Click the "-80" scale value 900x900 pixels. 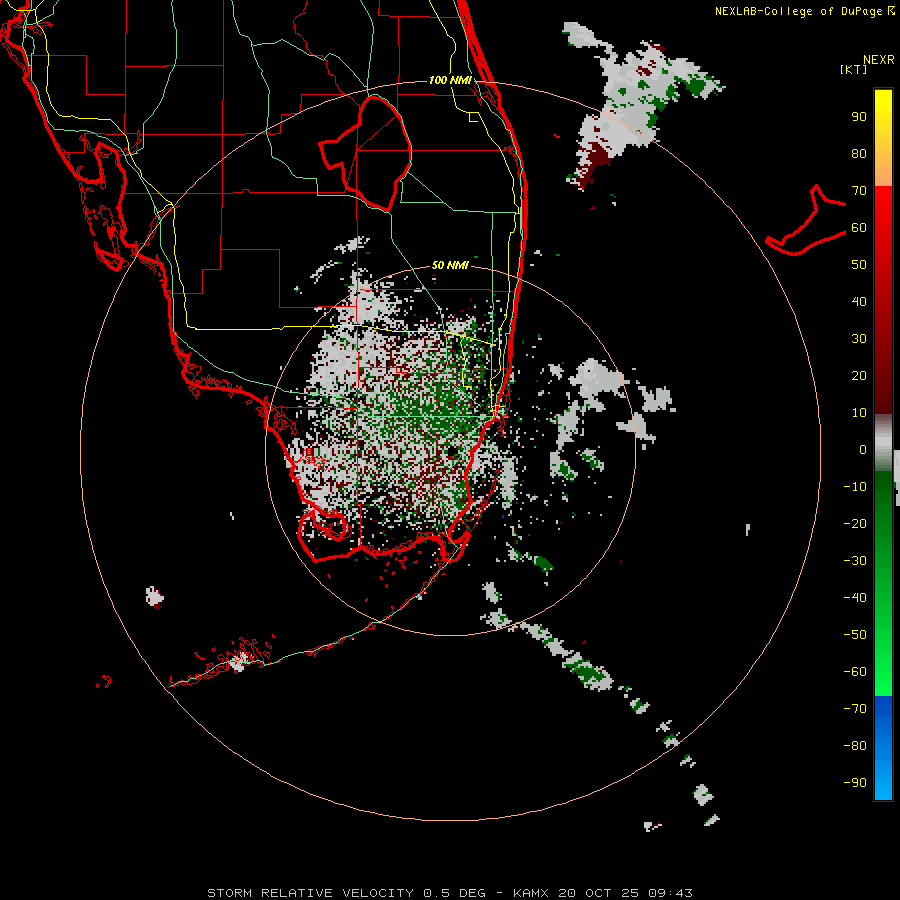coord(855,746)
